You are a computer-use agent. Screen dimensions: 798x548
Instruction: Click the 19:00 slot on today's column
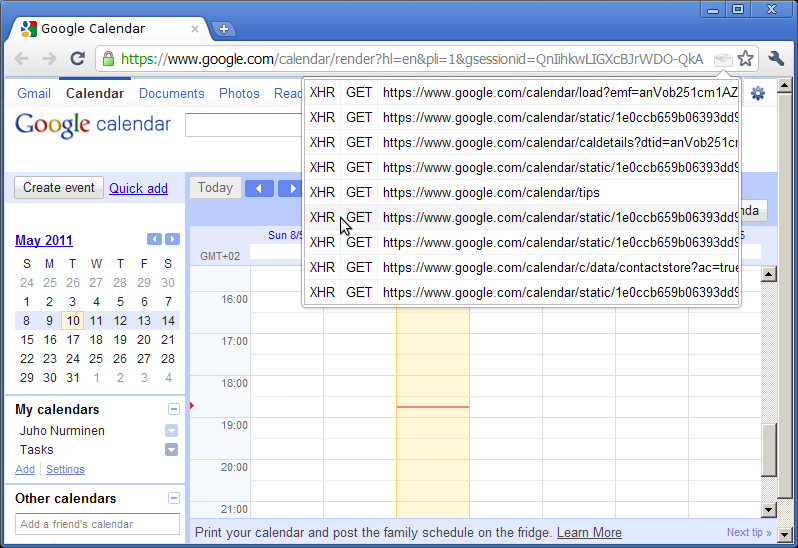coord(433,428)
